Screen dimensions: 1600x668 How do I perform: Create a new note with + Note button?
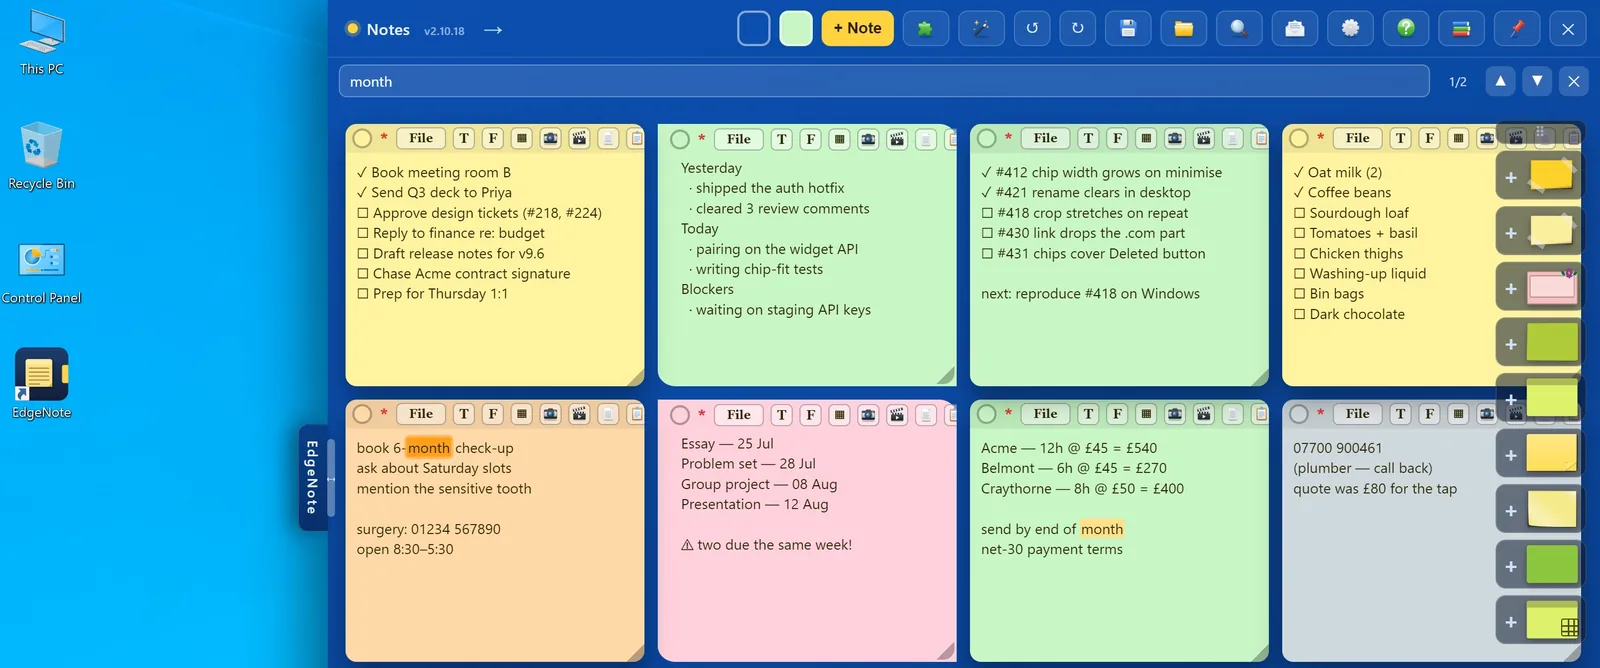point(857,29)
